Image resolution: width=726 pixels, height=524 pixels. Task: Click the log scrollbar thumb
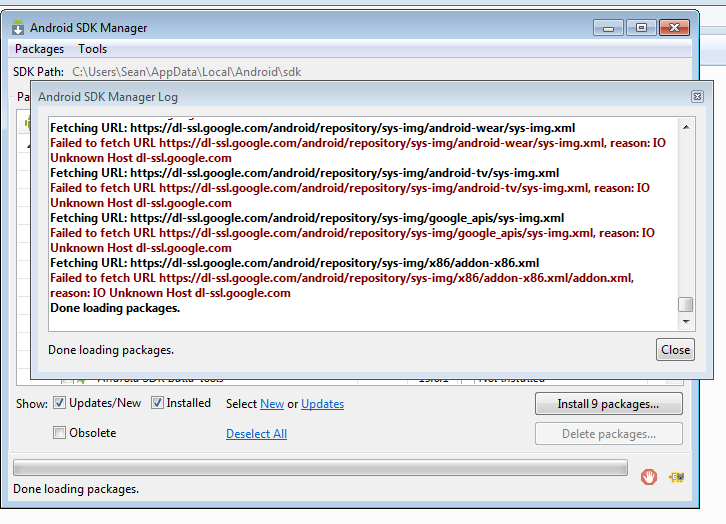click(685, 305)
